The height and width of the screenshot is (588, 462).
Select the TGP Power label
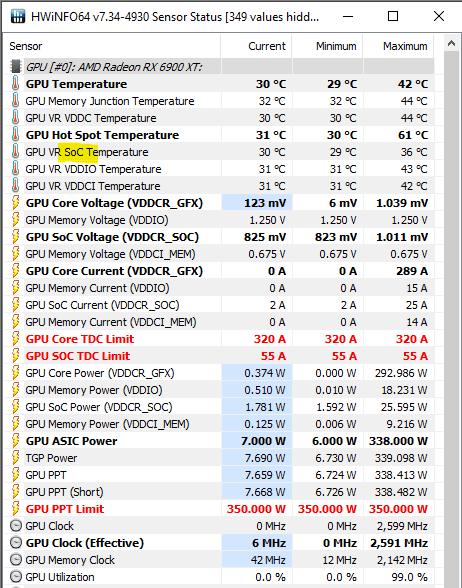click(51, 458)
